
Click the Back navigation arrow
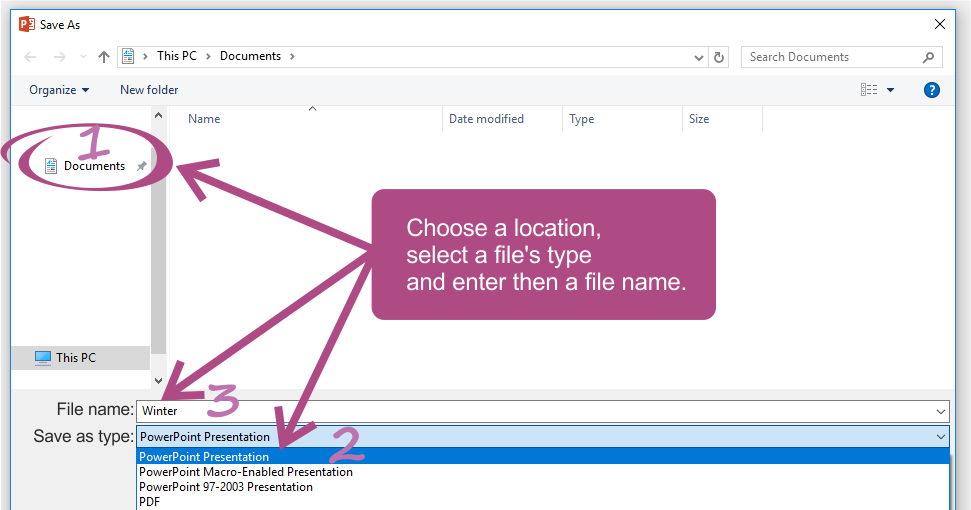coord(30,57)
